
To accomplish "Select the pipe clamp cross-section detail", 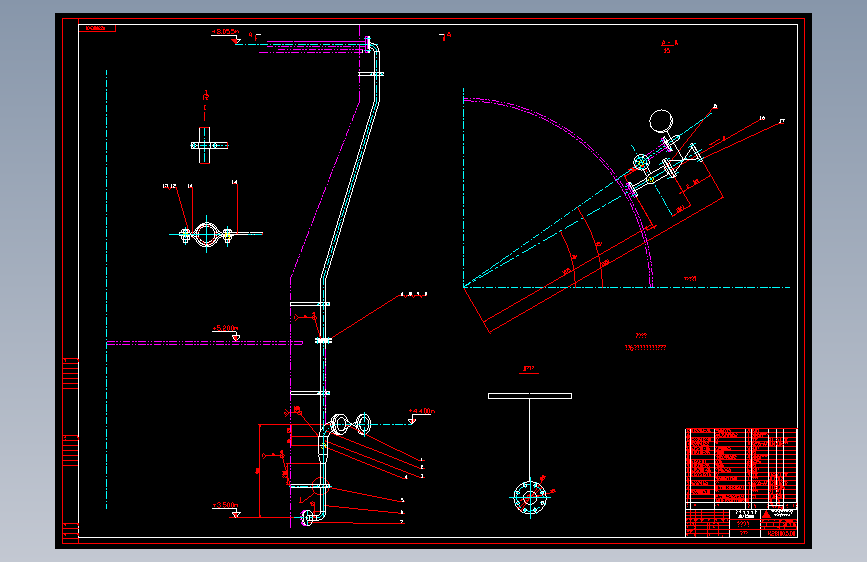I will coord(215,234).
